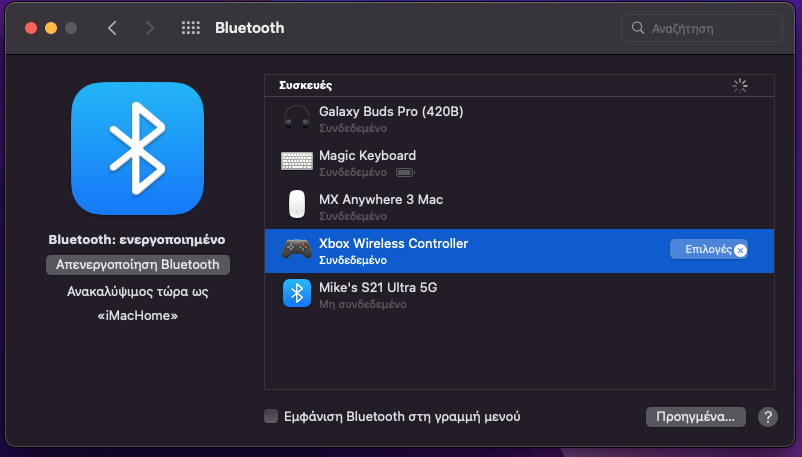This screenshot has height=457, width=802.
Task: Go back to previous preferences pane
Action: coord(112,28)
